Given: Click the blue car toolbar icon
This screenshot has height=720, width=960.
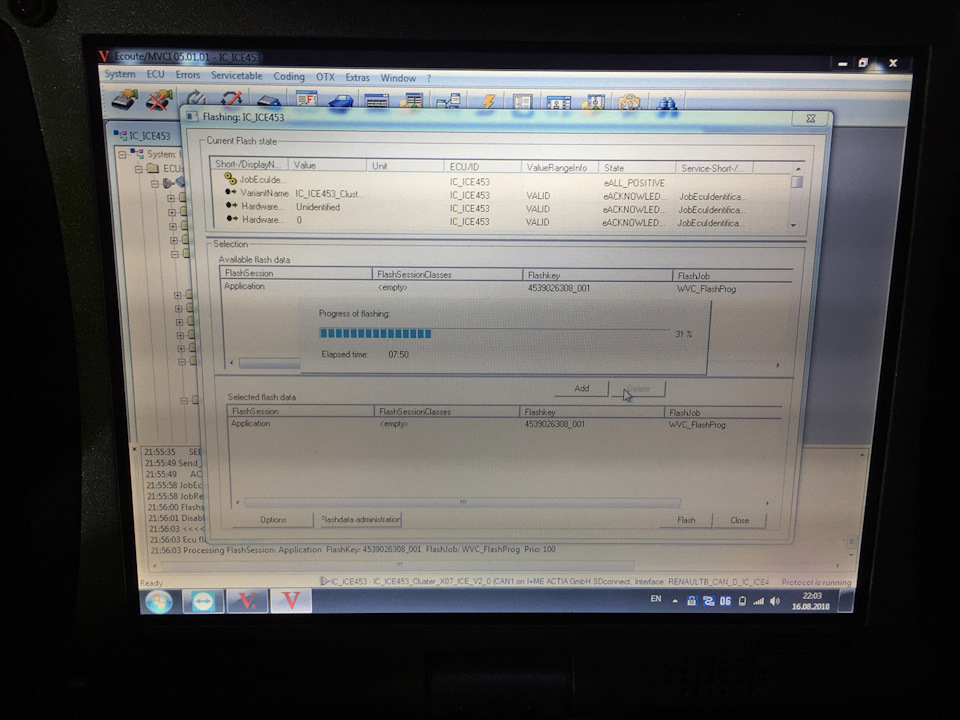Looking at the screenshot, I should pos(341,100).
